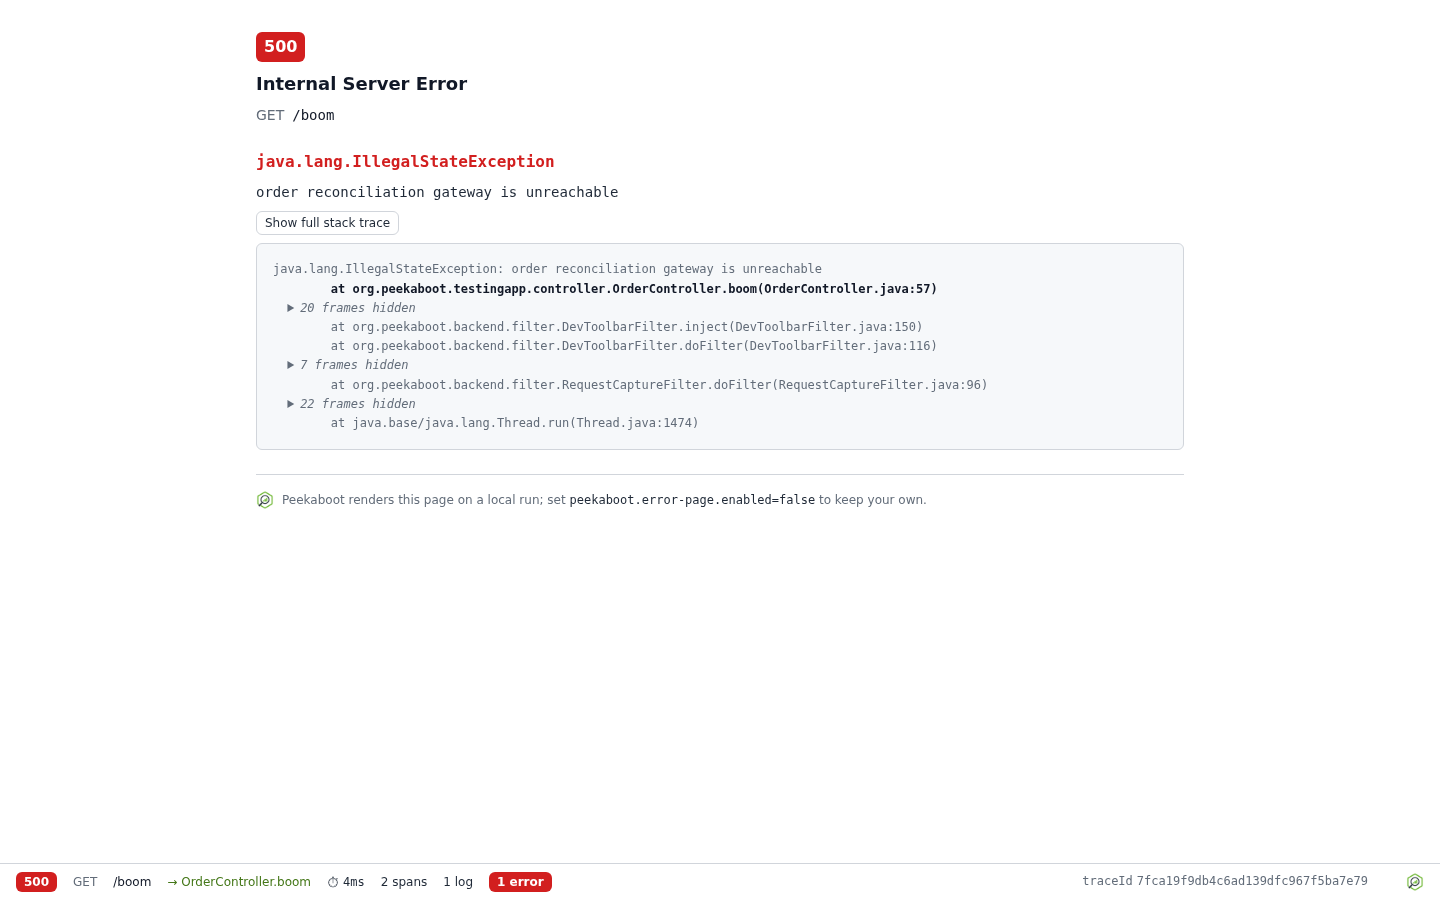Click the DevToolbarFilter.doFilter stack frame line
Image resolution: width=1440 pixels, height=900 pixels.
click(x=634, y=346)
